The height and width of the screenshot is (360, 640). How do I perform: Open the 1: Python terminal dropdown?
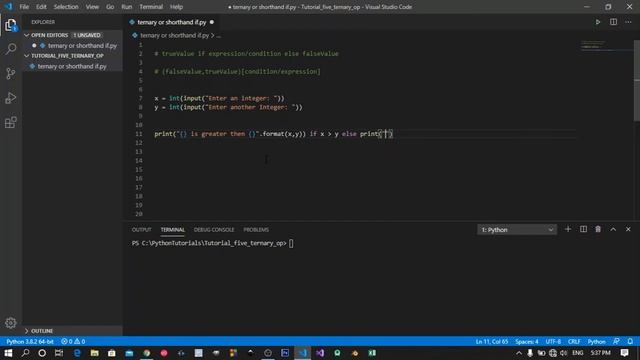(x=517, y=230)
